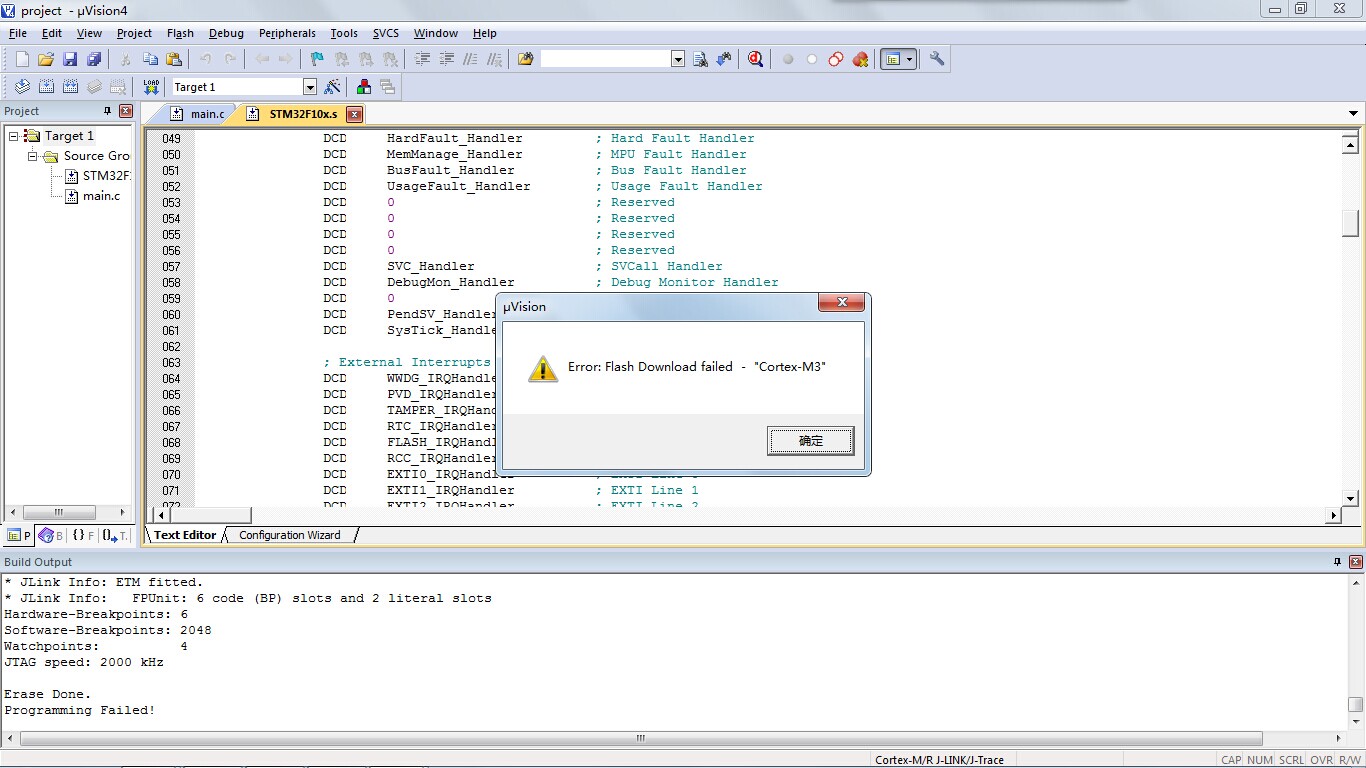Click in the find text input field
The height and width of the screenshot is (768, 1366).
coord(605,59)
